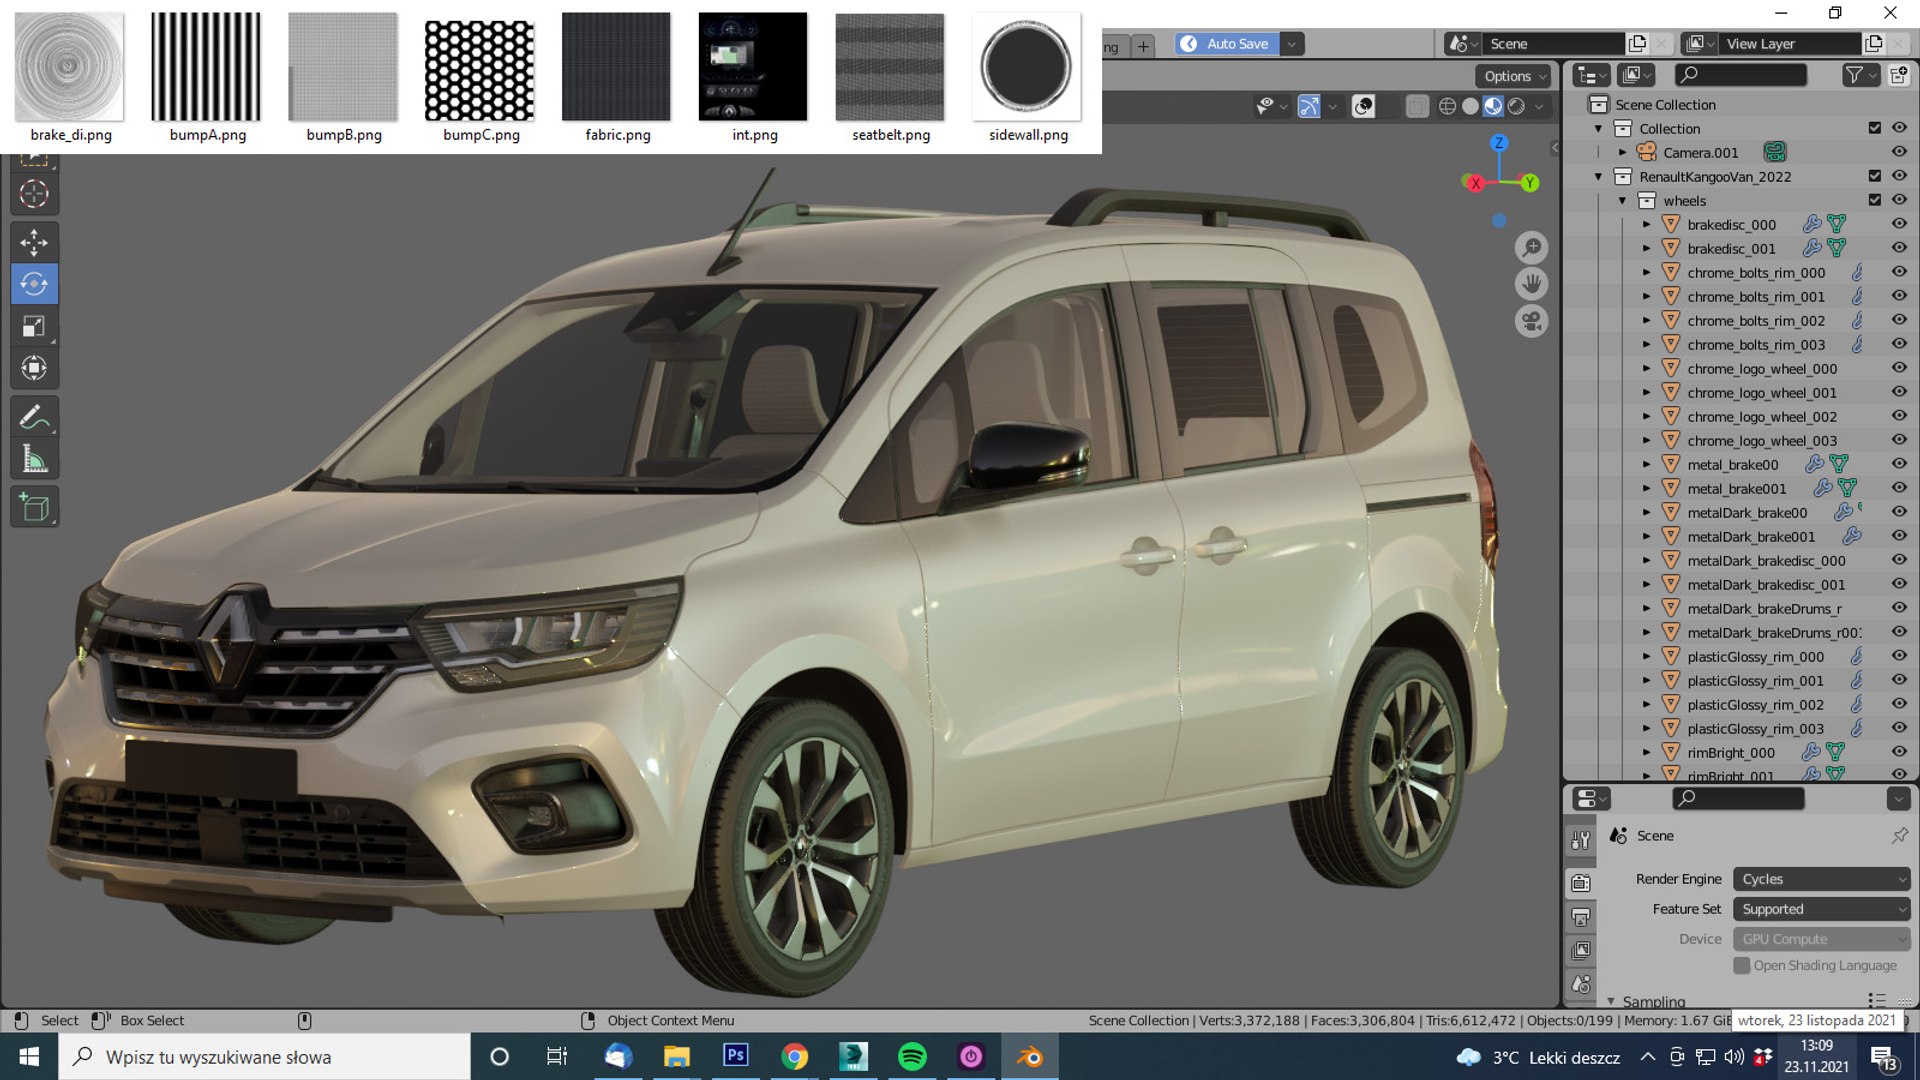This screenshot has width=1920, height=1080.
Task: Click the viewport gizmo toggle icon
Action: click(1309, 106)
